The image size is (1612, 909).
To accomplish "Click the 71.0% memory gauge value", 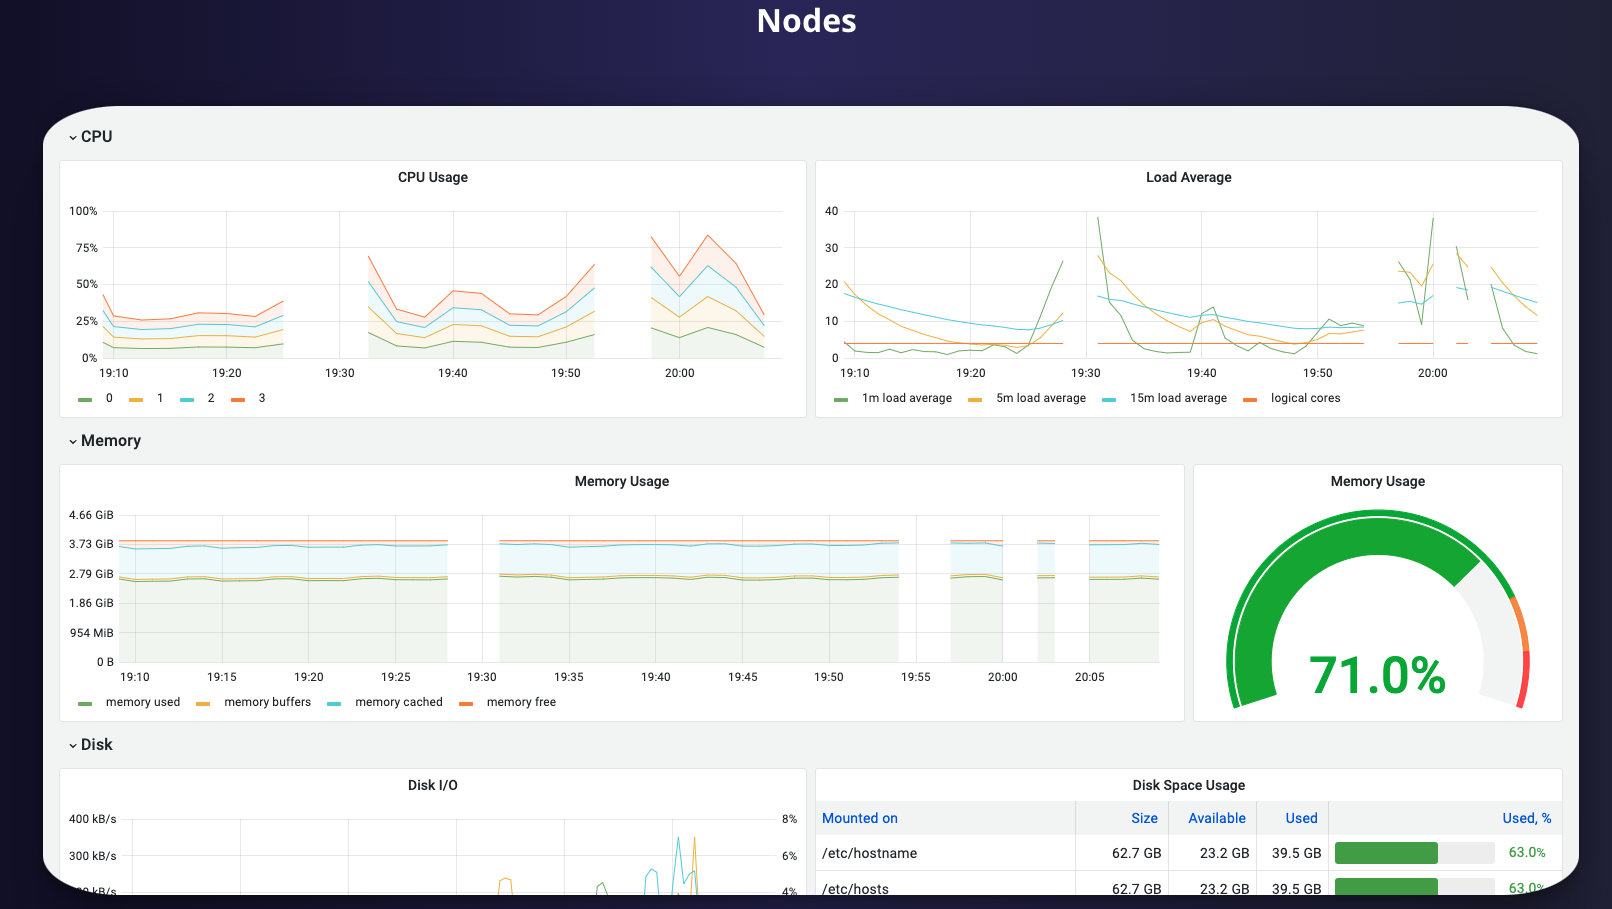I will (1377, 675).
